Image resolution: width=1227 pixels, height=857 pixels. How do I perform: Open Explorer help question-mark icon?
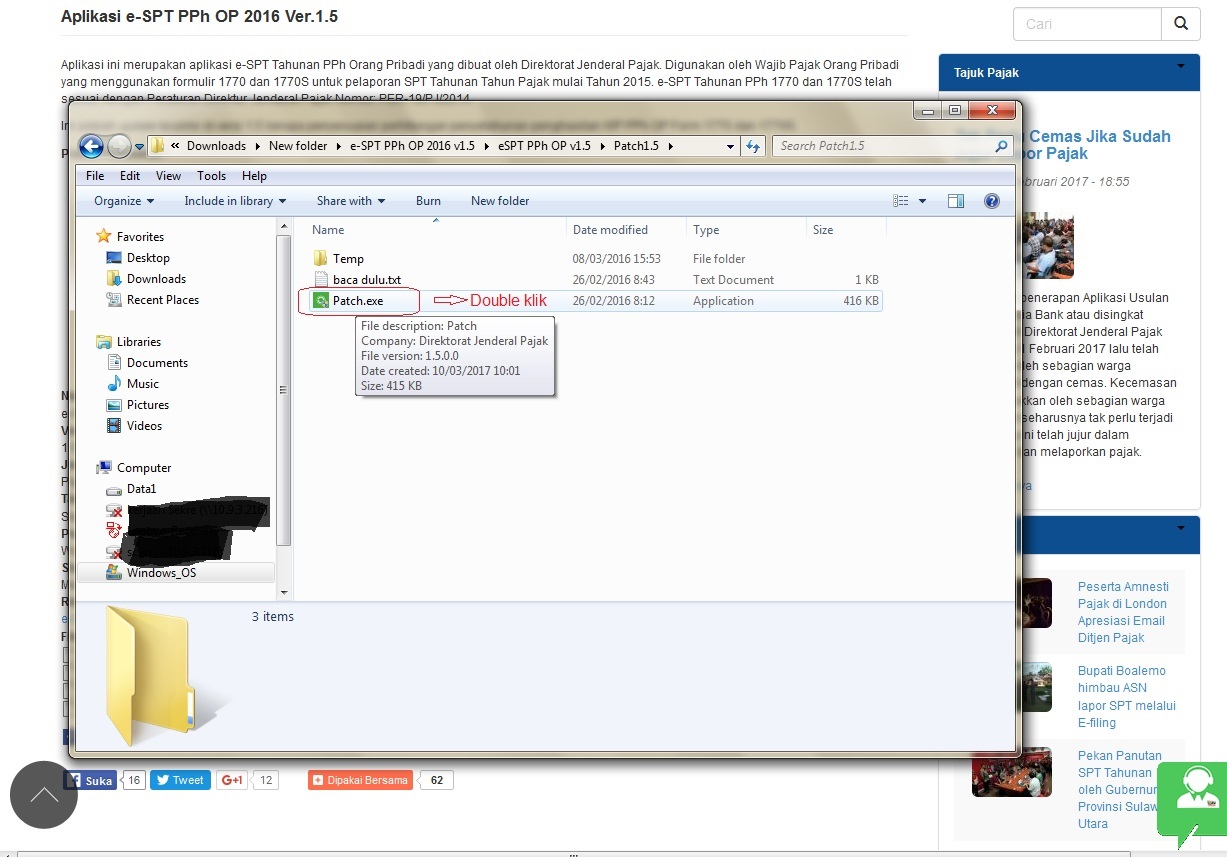coord(992,201)
